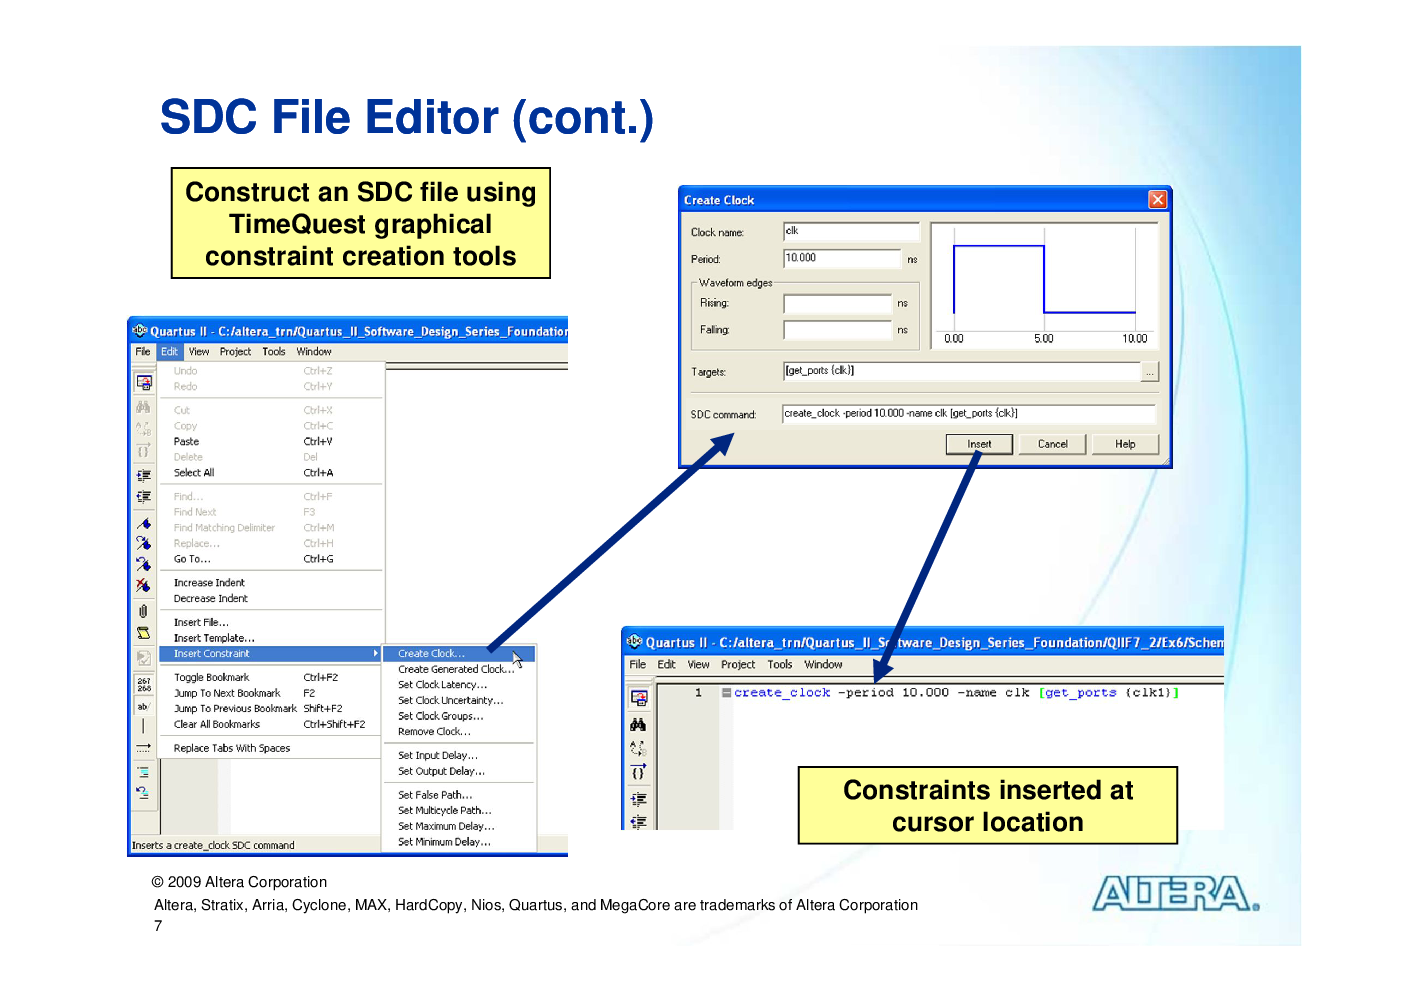Close the Create Clock dialog

coord(1157,200)
